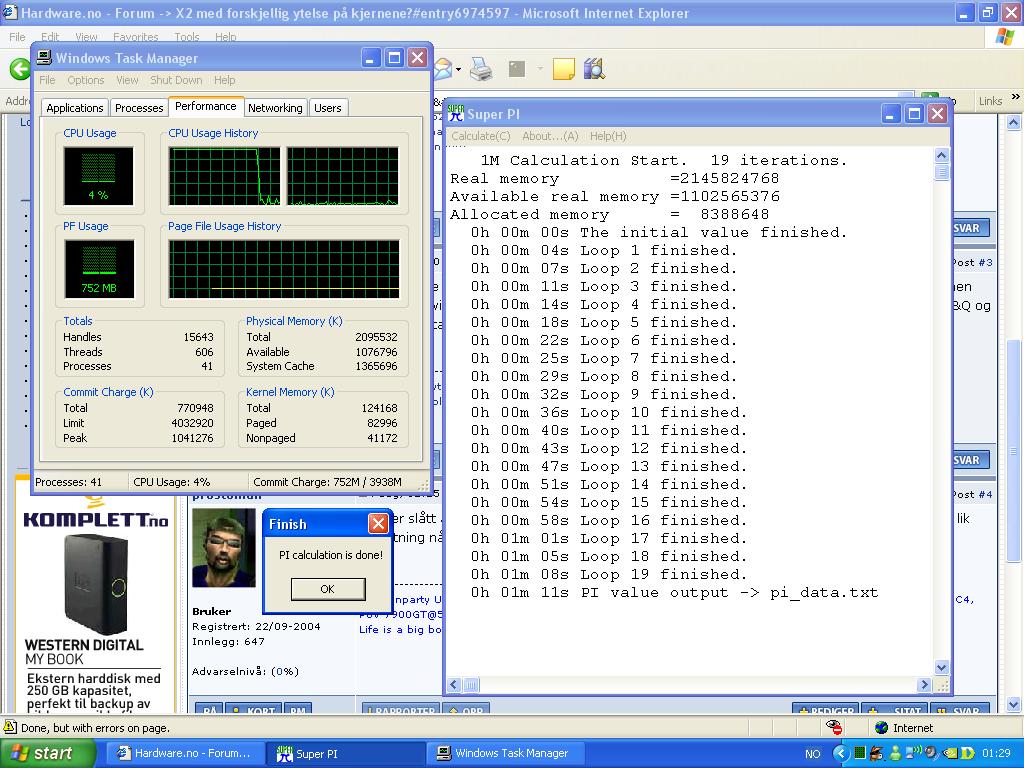Image resolution: width=1024 pixels, height=768 pixels.
Task: Open Task Manager File menu
Action: (x=47, y=80)
